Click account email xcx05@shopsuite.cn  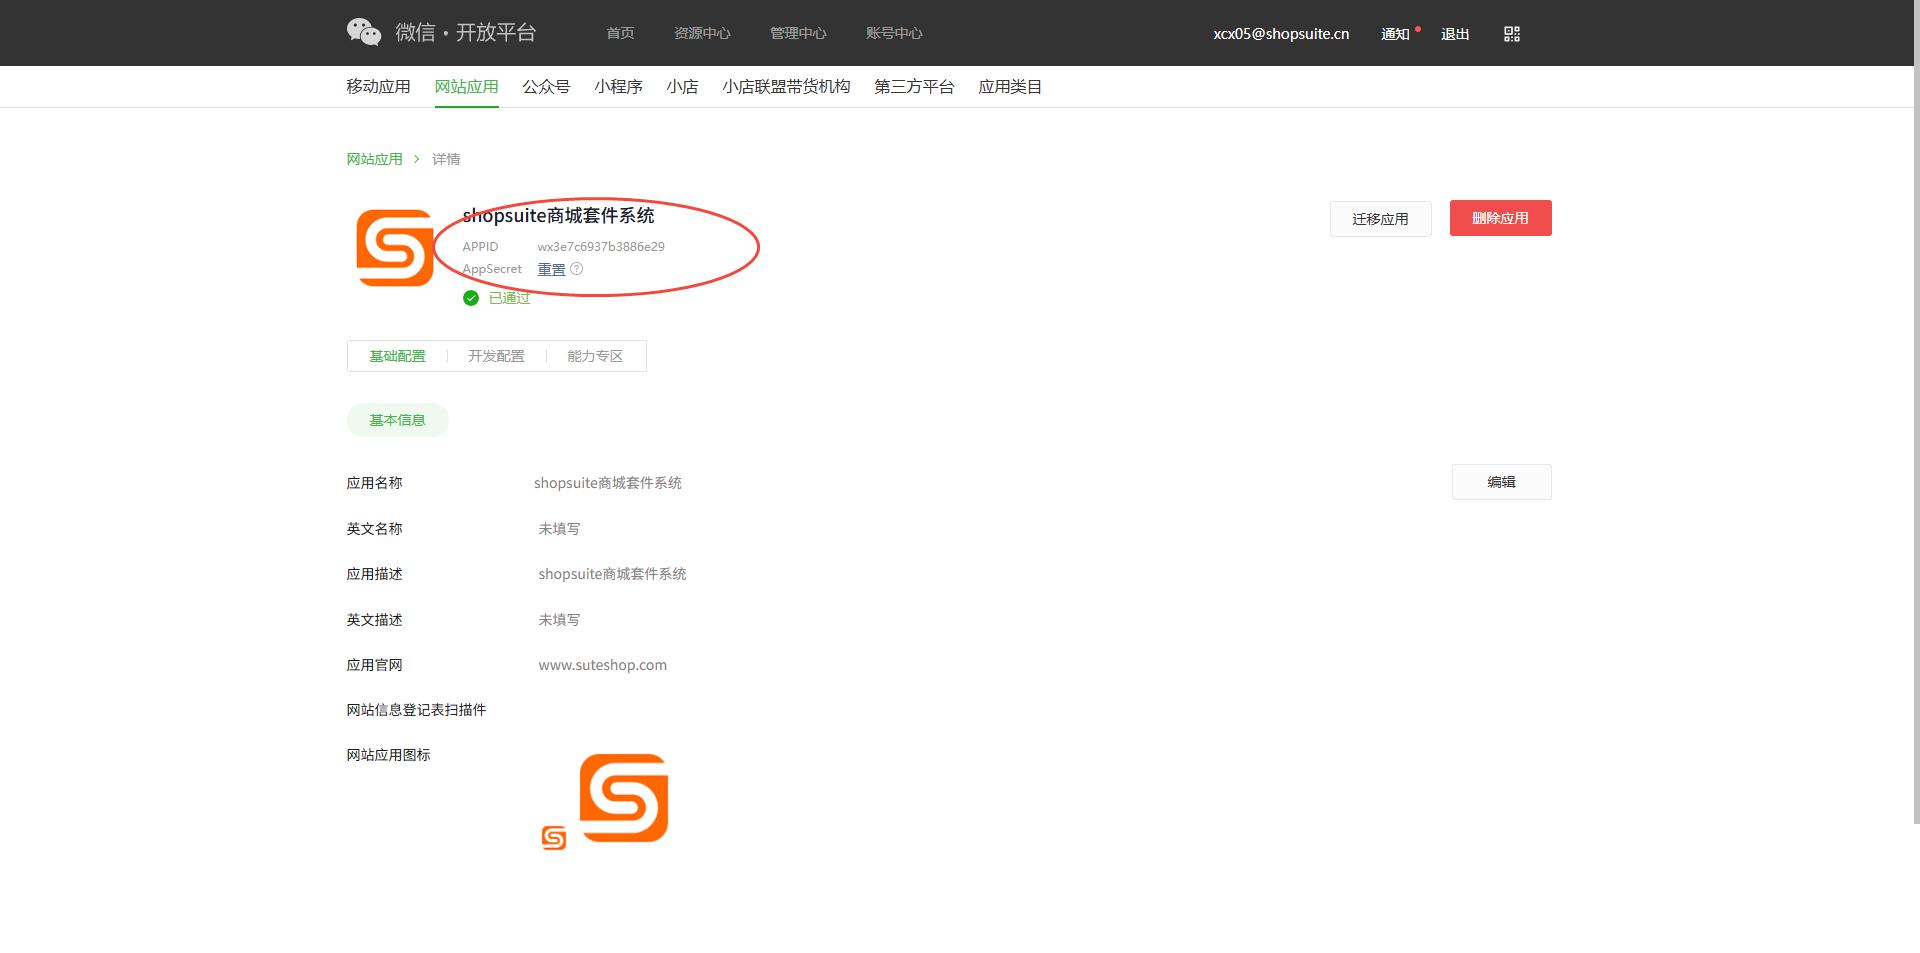tap(1281, 34)
